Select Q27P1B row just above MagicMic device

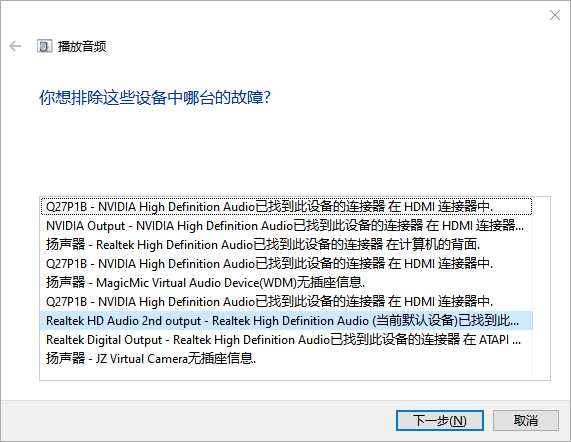[286, 264]
